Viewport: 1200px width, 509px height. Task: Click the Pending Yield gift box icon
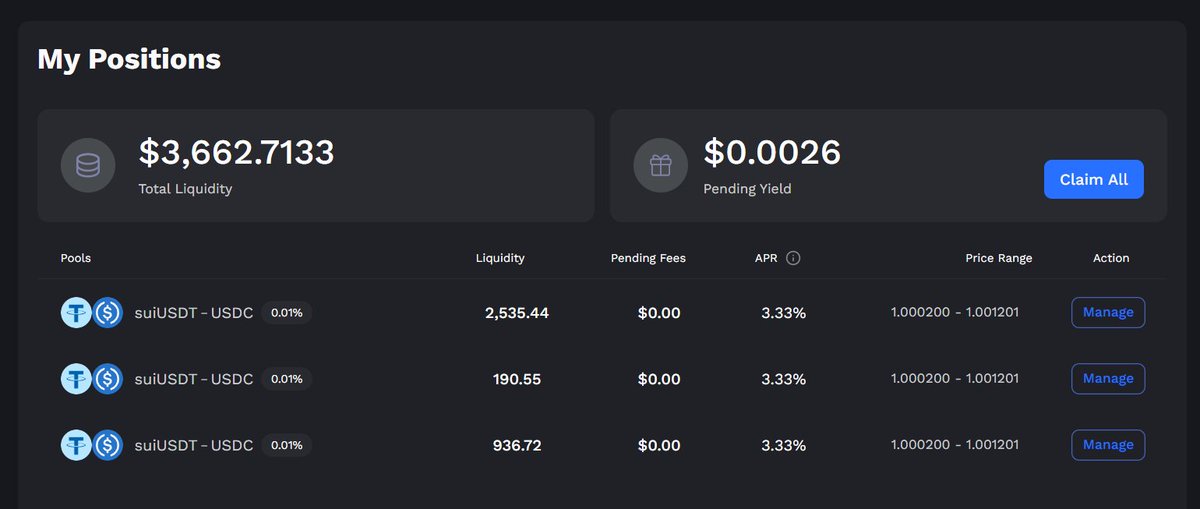(660, 166)
